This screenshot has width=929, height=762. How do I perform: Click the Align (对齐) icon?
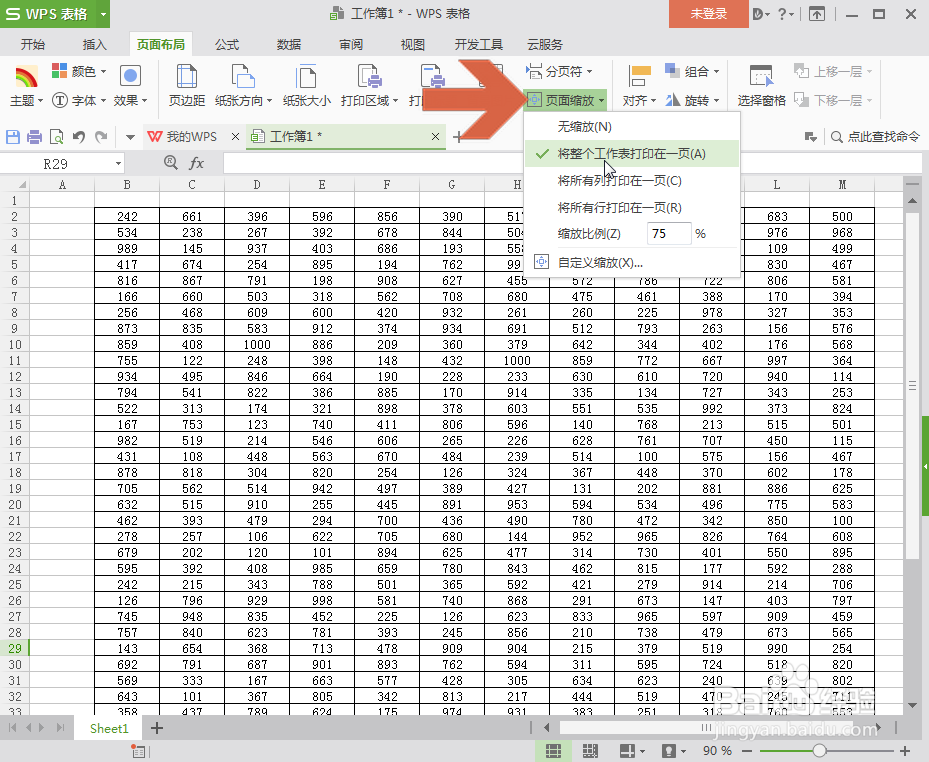tap(639, 78)
